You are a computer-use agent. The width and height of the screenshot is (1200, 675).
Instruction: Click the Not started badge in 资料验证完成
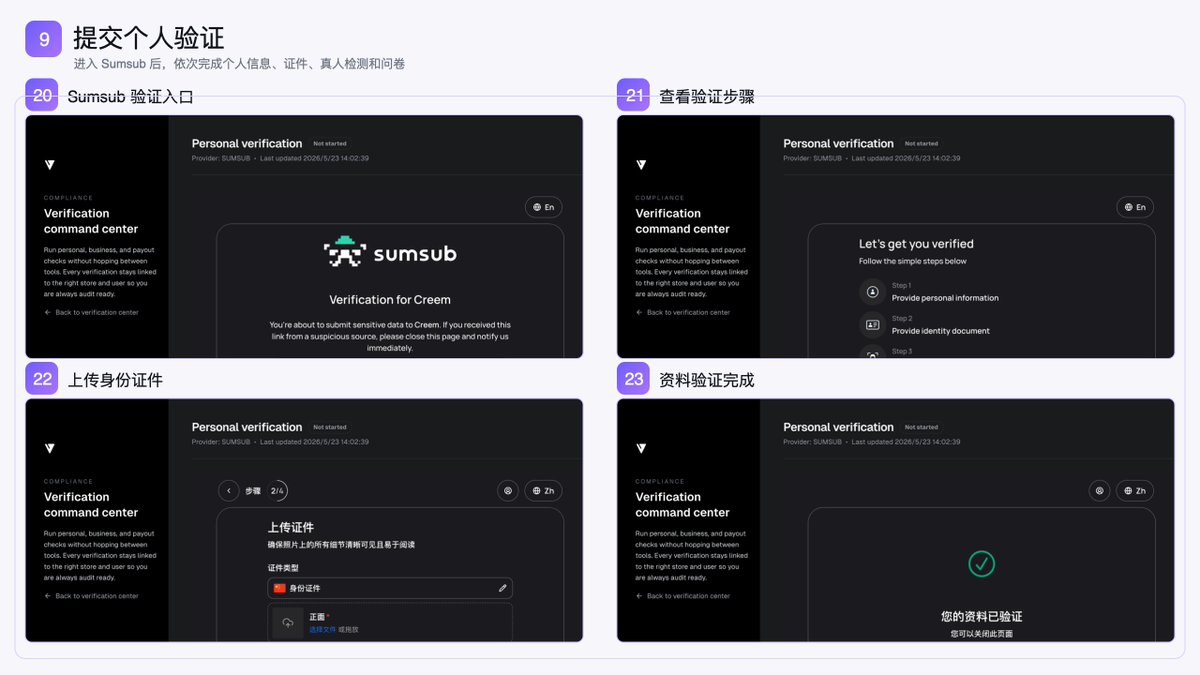[x=922, y=427]
